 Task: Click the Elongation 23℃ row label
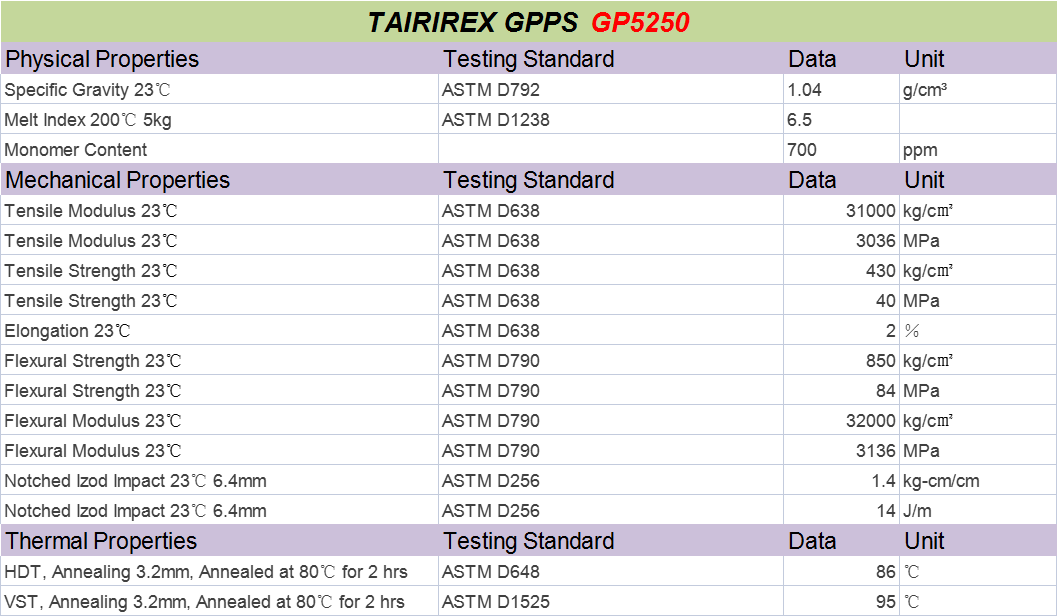tap(68, 331)
